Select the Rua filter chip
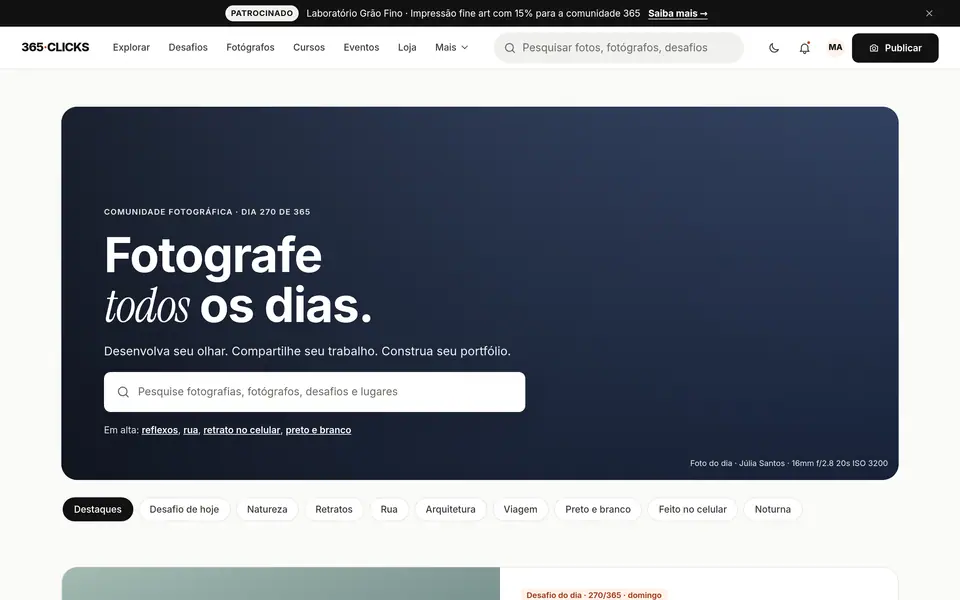This screenshot has height=600, width=960. click(389, 509)
